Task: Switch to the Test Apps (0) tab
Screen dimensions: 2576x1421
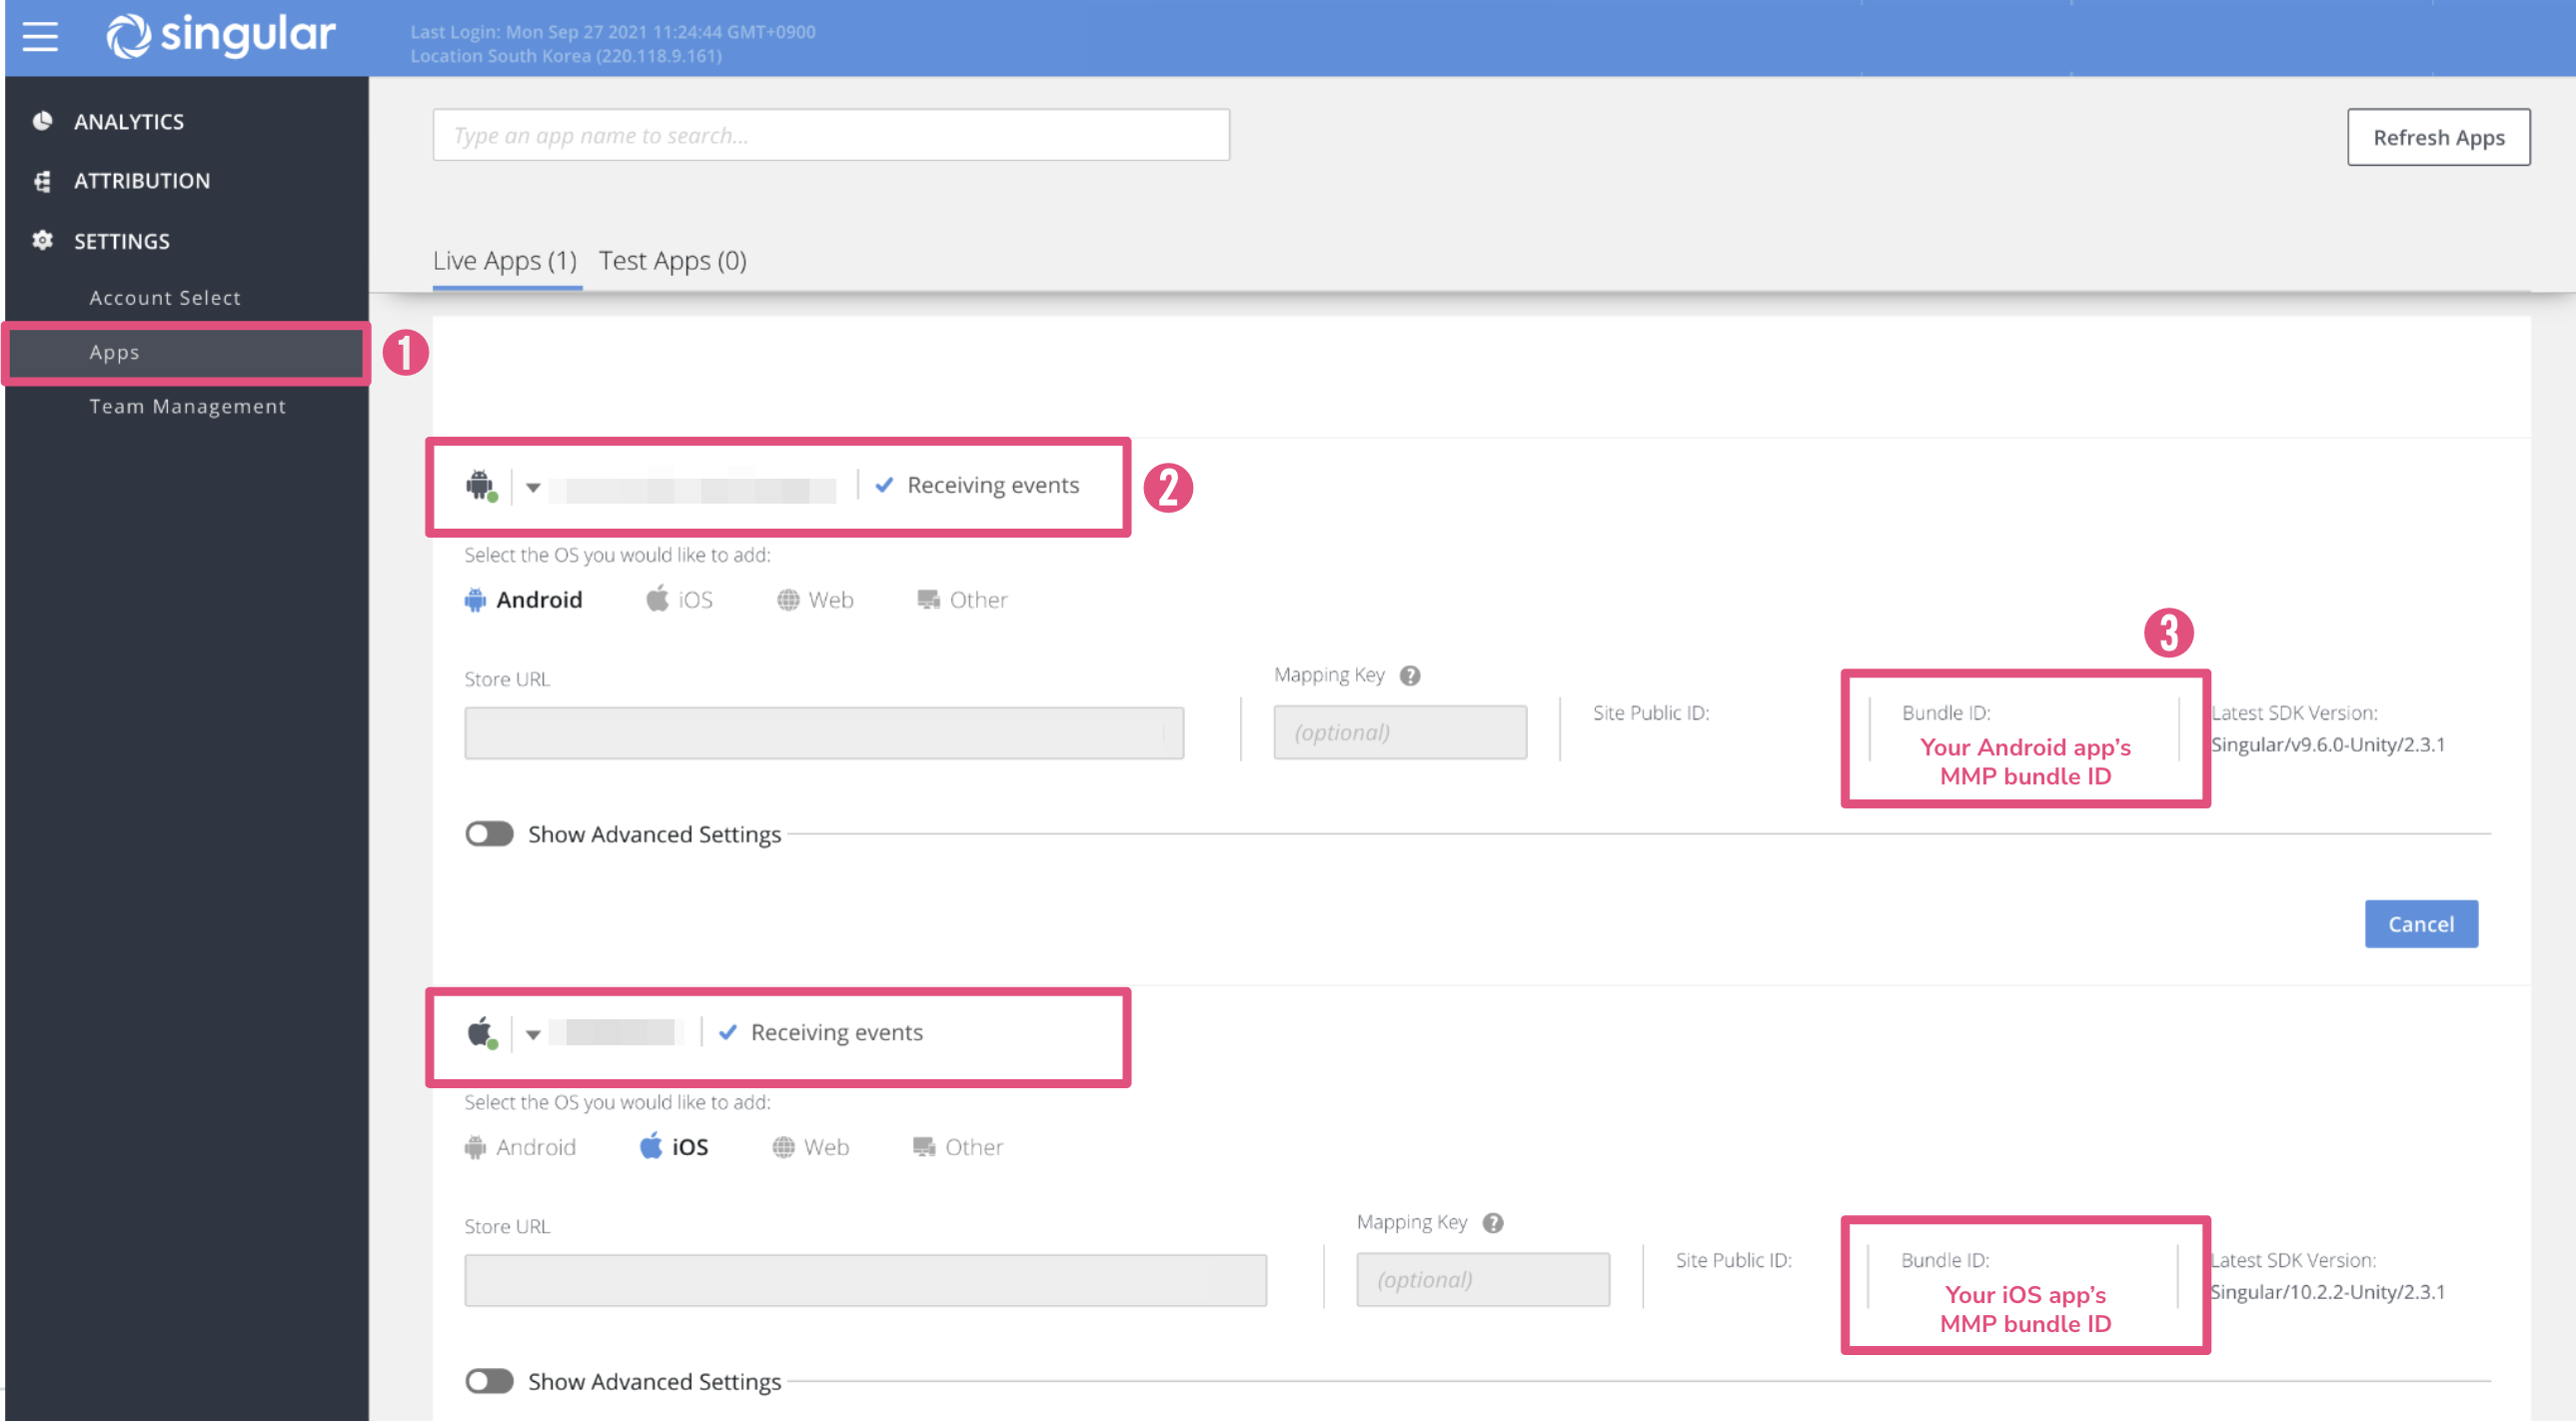Action: 672,261
